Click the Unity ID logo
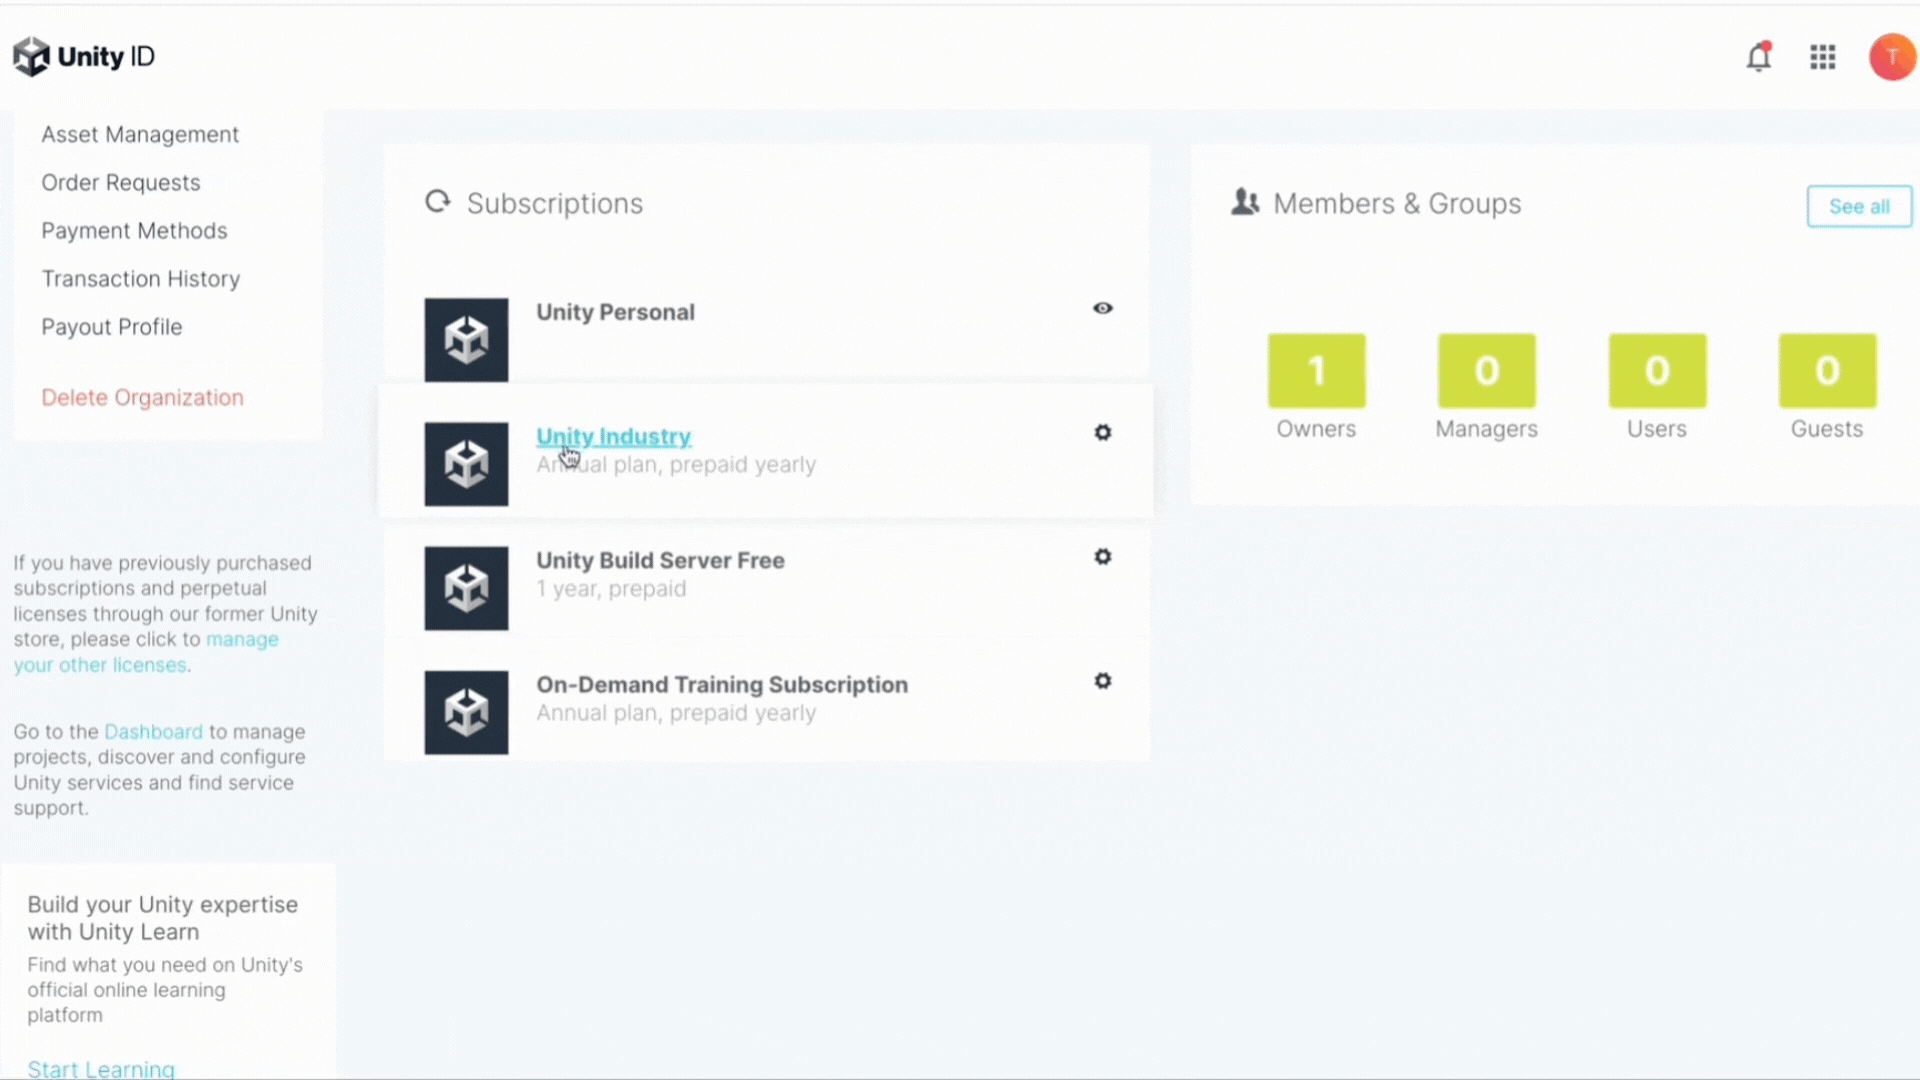The image size is (1920, 1080). click(x=84, y=57)
